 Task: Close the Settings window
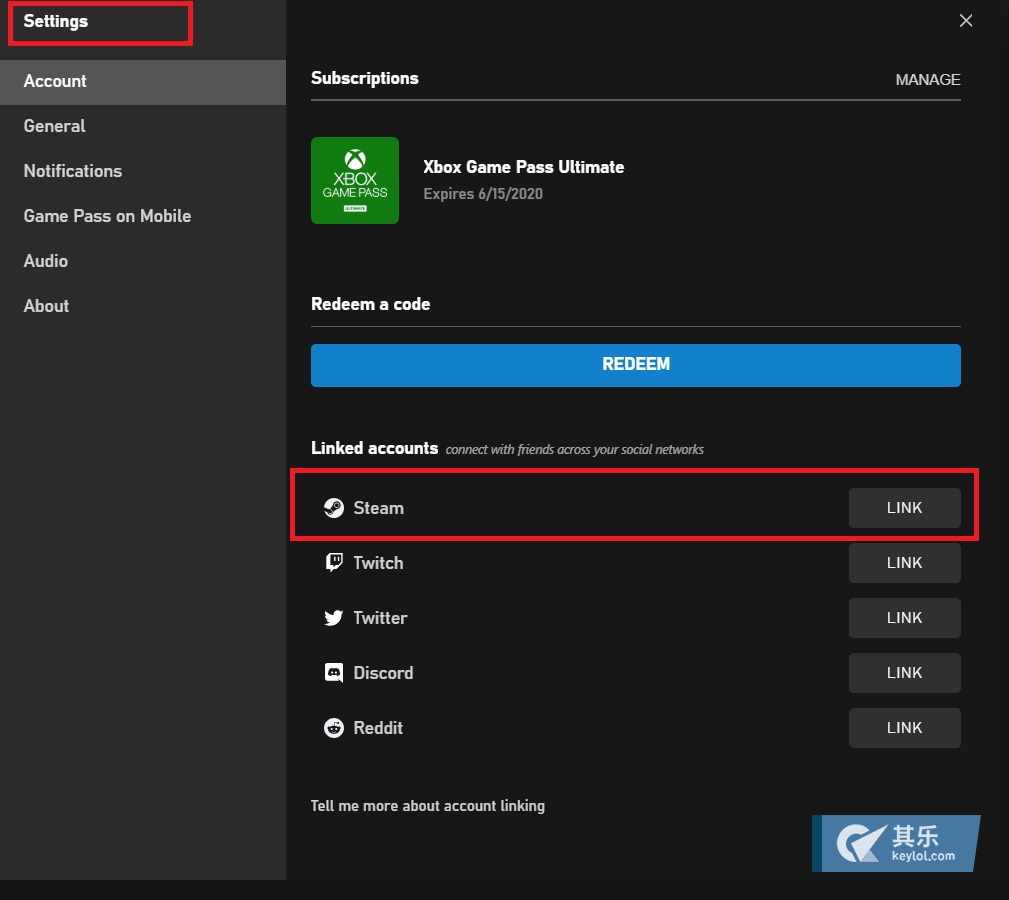point(965,20)
